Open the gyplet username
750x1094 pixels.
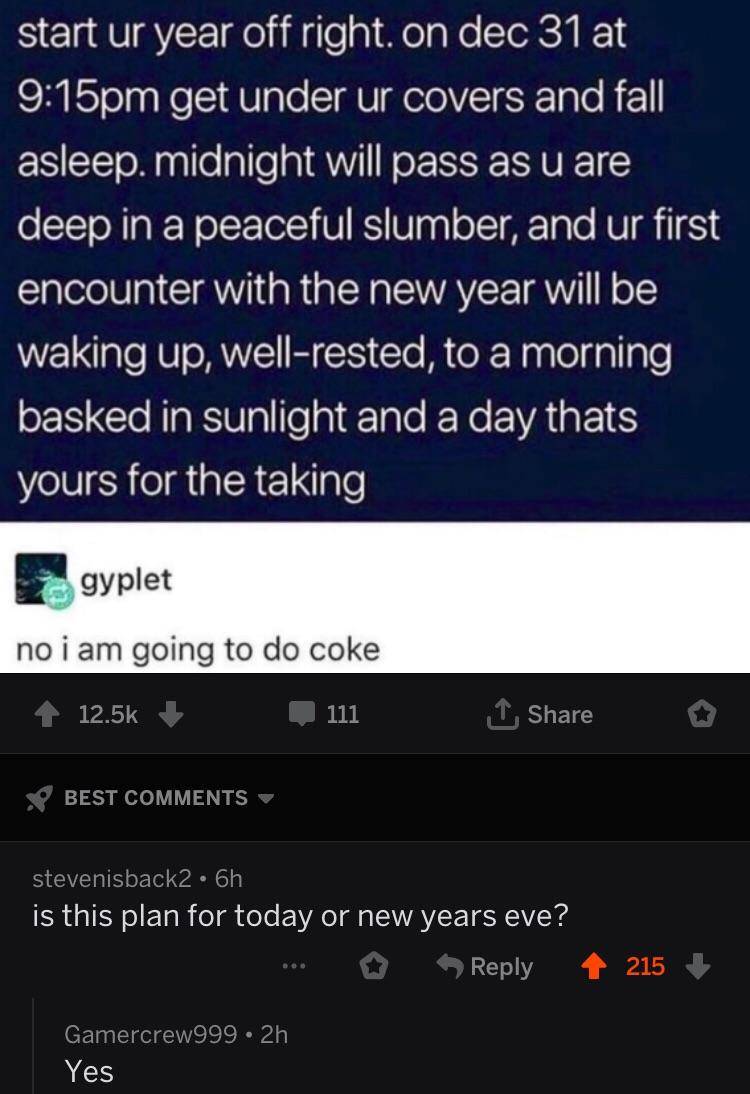point(125,580)
